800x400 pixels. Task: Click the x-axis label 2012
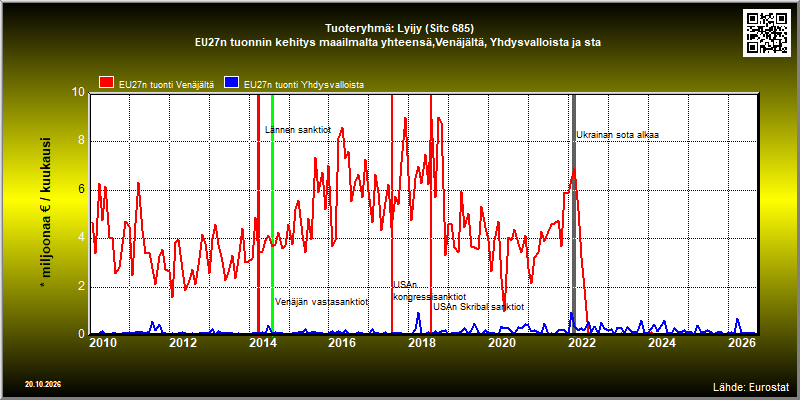click(x=183, y=342)
